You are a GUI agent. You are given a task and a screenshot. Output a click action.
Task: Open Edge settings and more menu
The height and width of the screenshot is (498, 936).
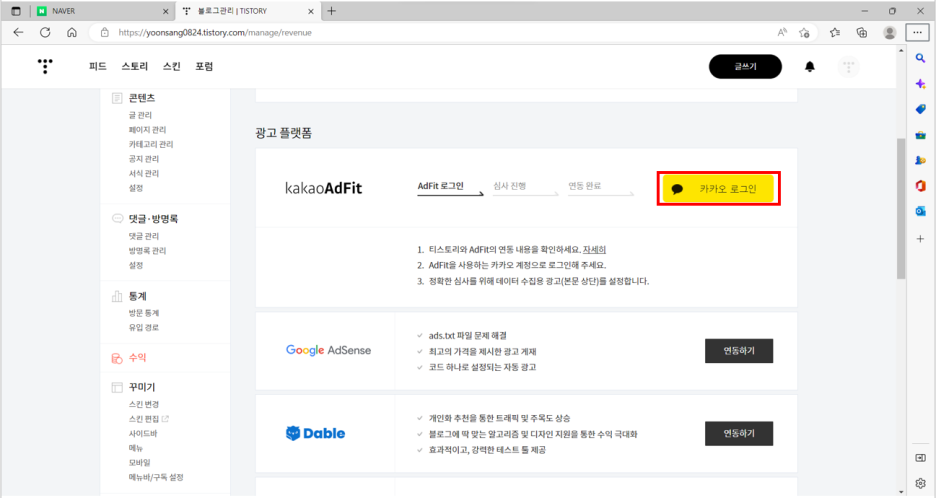(x=917, y=32)
